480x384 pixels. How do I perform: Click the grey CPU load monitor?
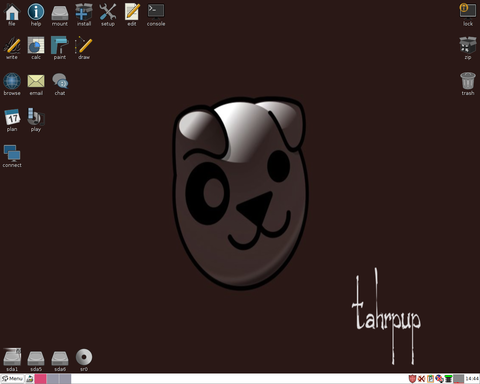(459, 379)
